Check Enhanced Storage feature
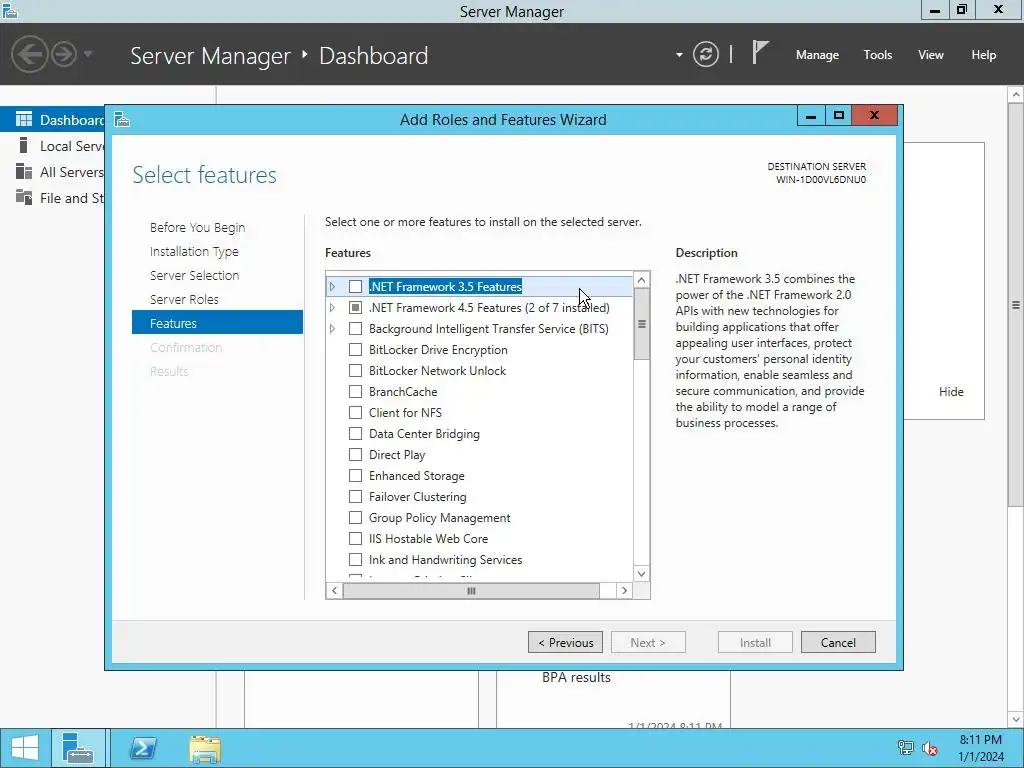Image resolution: width=1024 pixels, height=768 pixels. point(355,475)
